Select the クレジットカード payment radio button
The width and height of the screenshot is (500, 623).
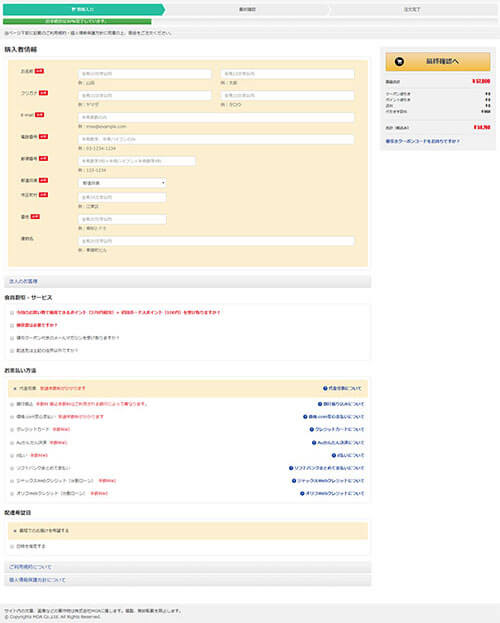click(x=12, y=430)
